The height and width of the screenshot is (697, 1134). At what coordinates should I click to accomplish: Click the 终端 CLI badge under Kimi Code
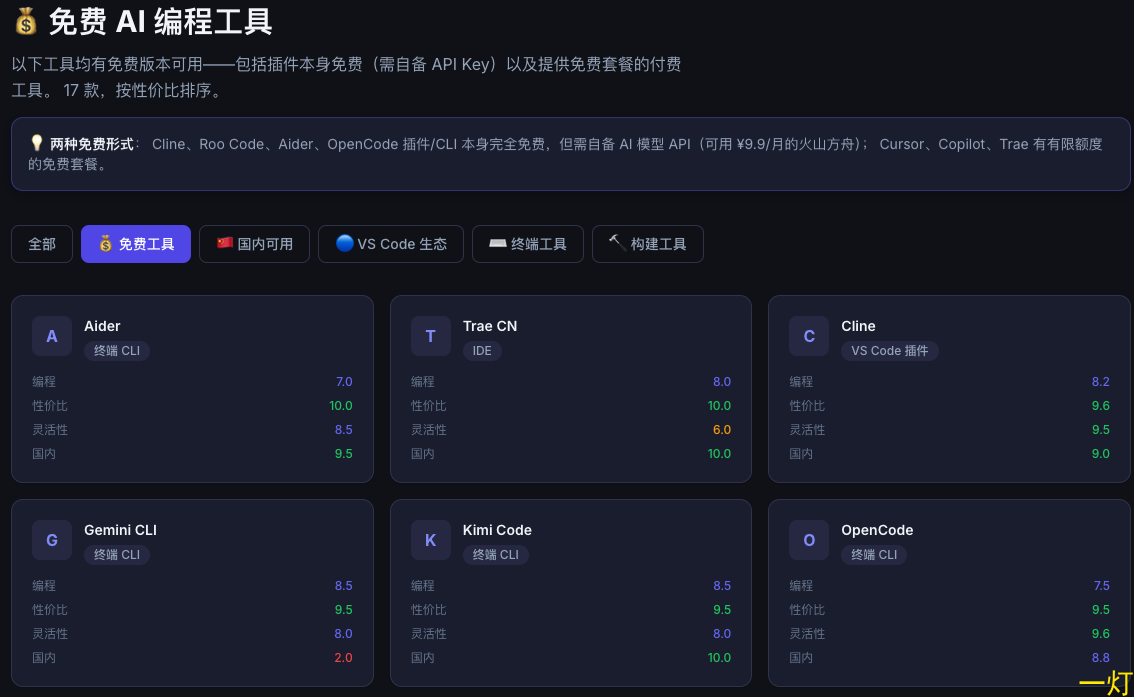point(495,555)
